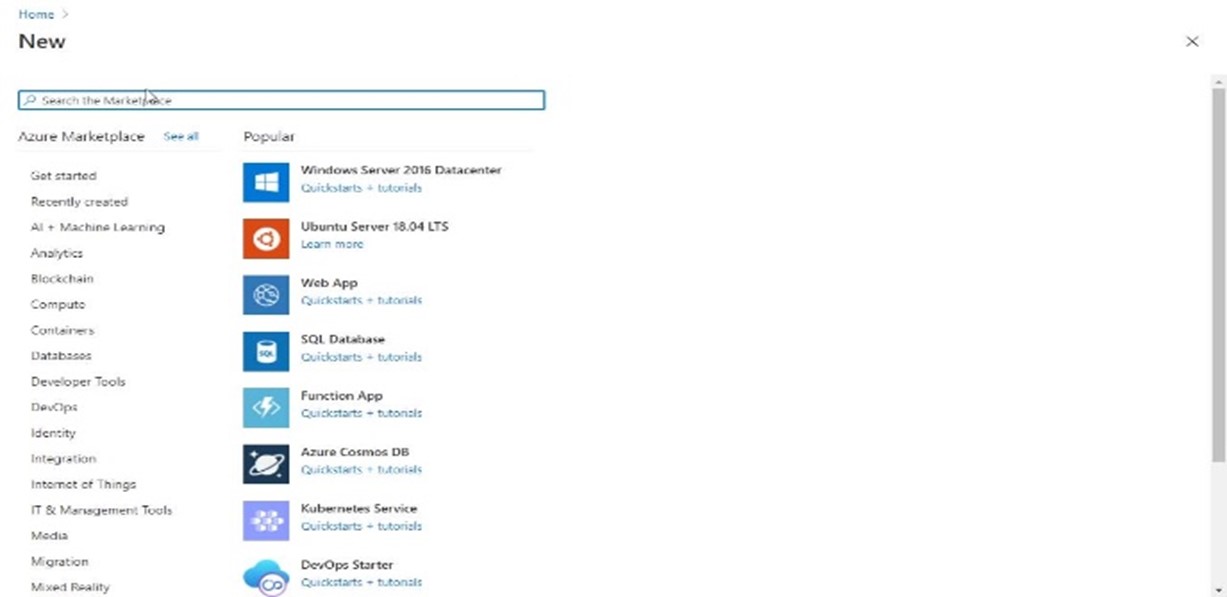Viewport: 1227px width, 597px height.
Task: Select the Ubuntu Server icon
Action: click(265, 239)
